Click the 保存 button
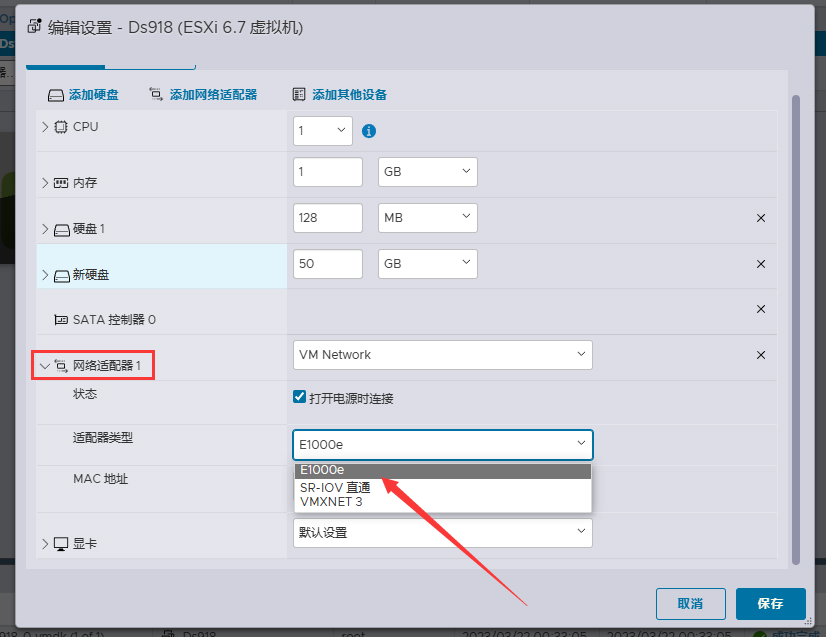This screenshot has height=637, width=826. click(771, 604)
